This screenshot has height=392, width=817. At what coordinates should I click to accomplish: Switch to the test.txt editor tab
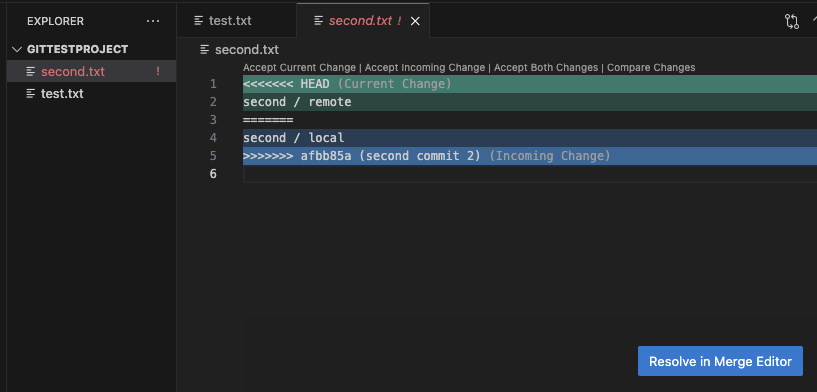[x=237, y=21]
